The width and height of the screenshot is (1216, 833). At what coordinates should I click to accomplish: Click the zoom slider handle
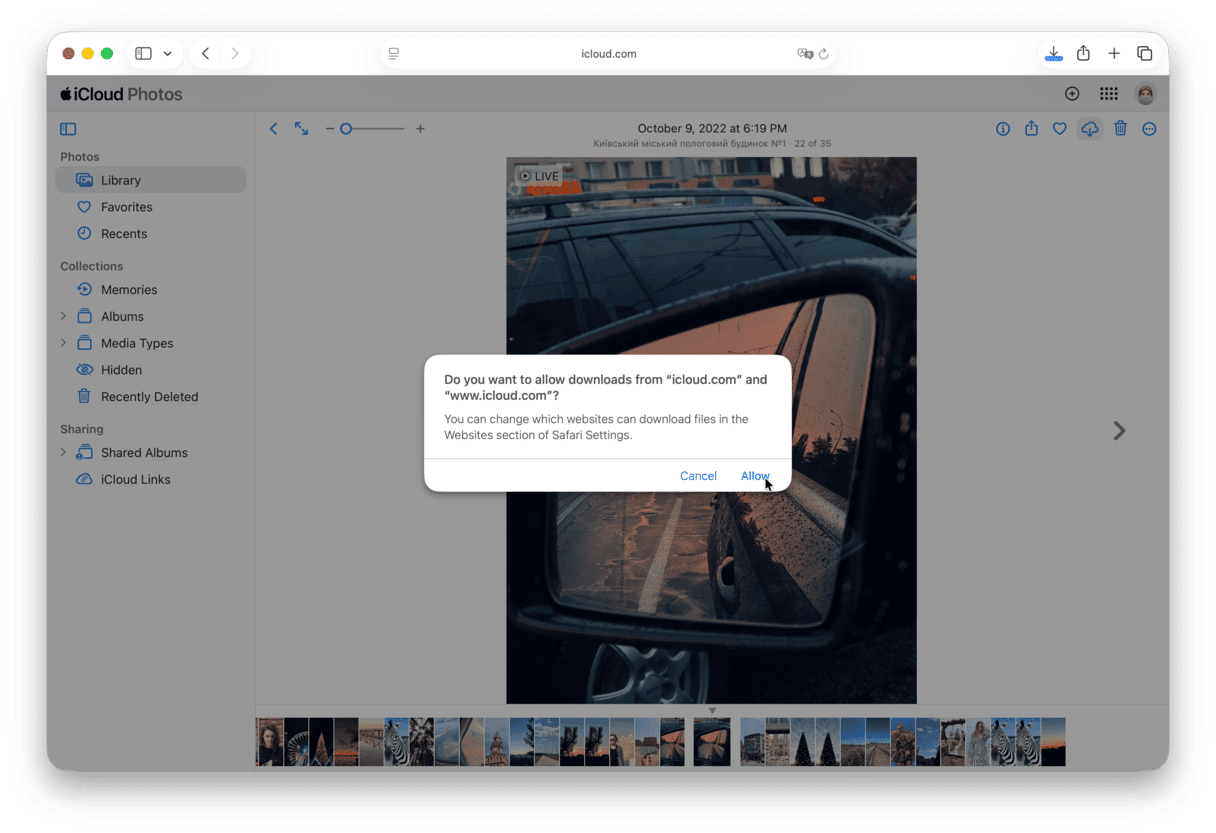click(x=346, y=129)
